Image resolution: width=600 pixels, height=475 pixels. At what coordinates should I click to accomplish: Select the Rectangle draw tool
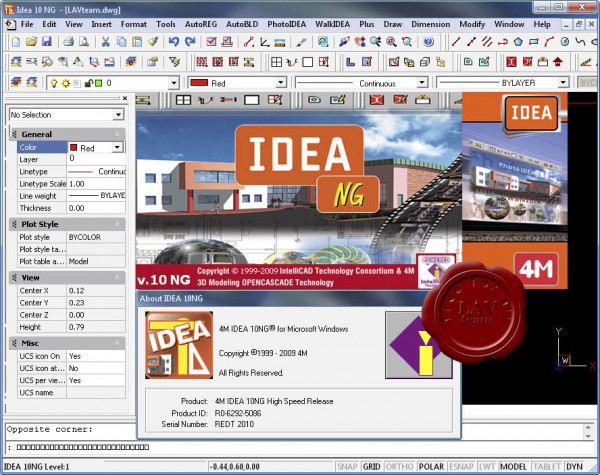[x=534, y=41]
